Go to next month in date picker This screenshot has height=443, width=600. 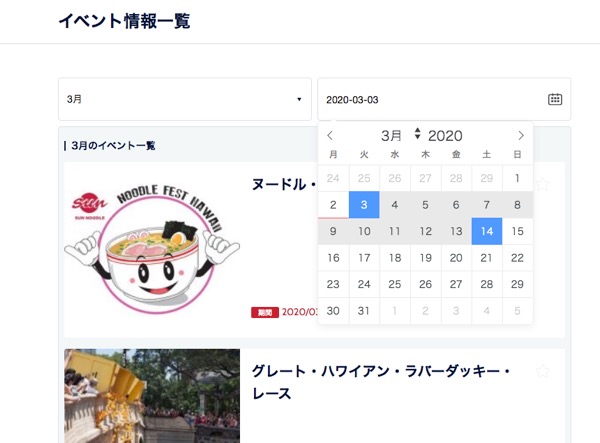pyautogui.click(x=521, y=135)
